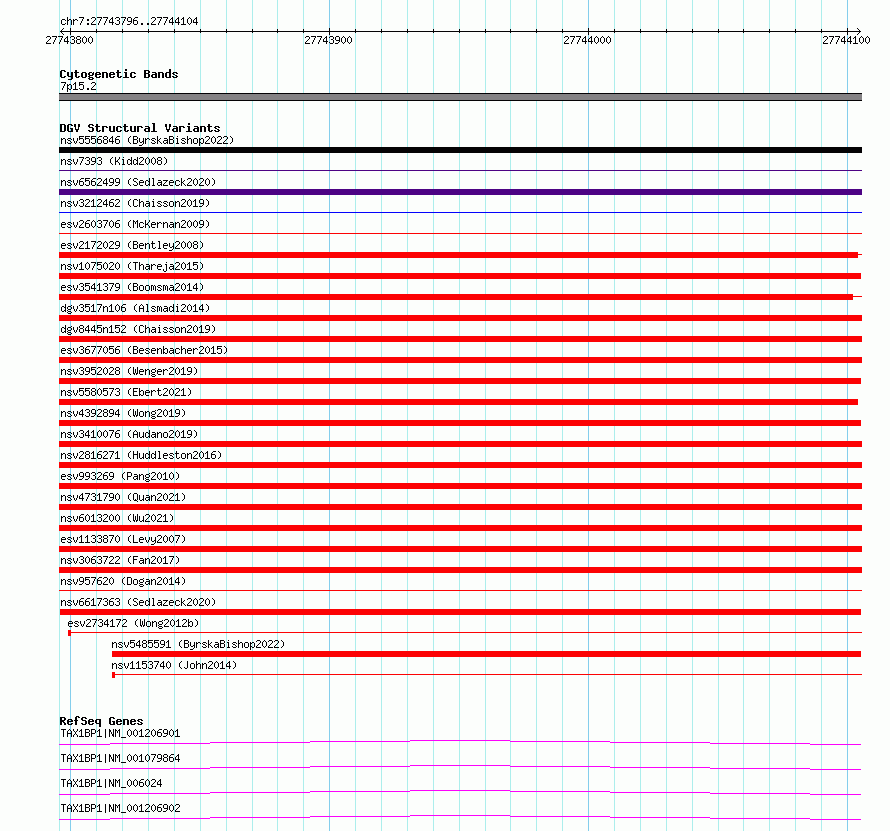Open nsv3063722 (Fan2017) variant
The image size is (890, 831).
pyautogui.click(x=120, y=560)
